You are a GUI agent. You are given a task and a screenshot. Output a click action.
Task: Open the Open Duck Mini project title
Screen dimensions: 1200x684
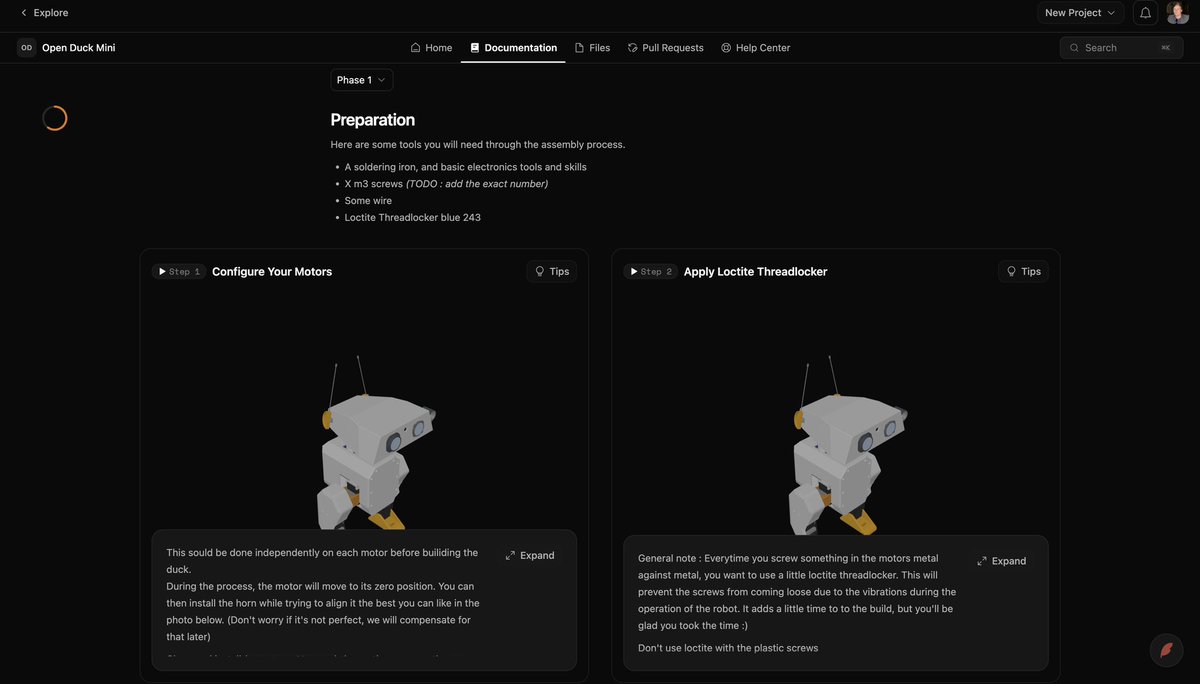coord(78,47)
